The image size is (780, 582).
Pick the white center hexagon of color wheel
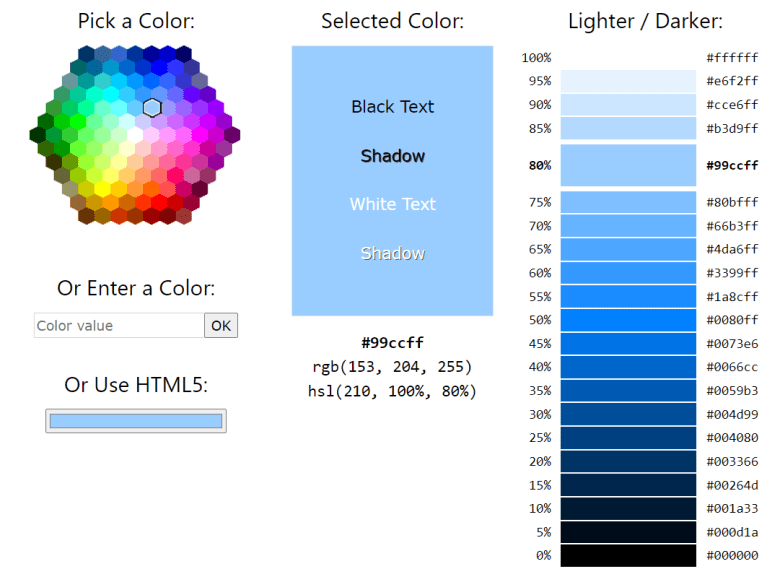point(135,134)
